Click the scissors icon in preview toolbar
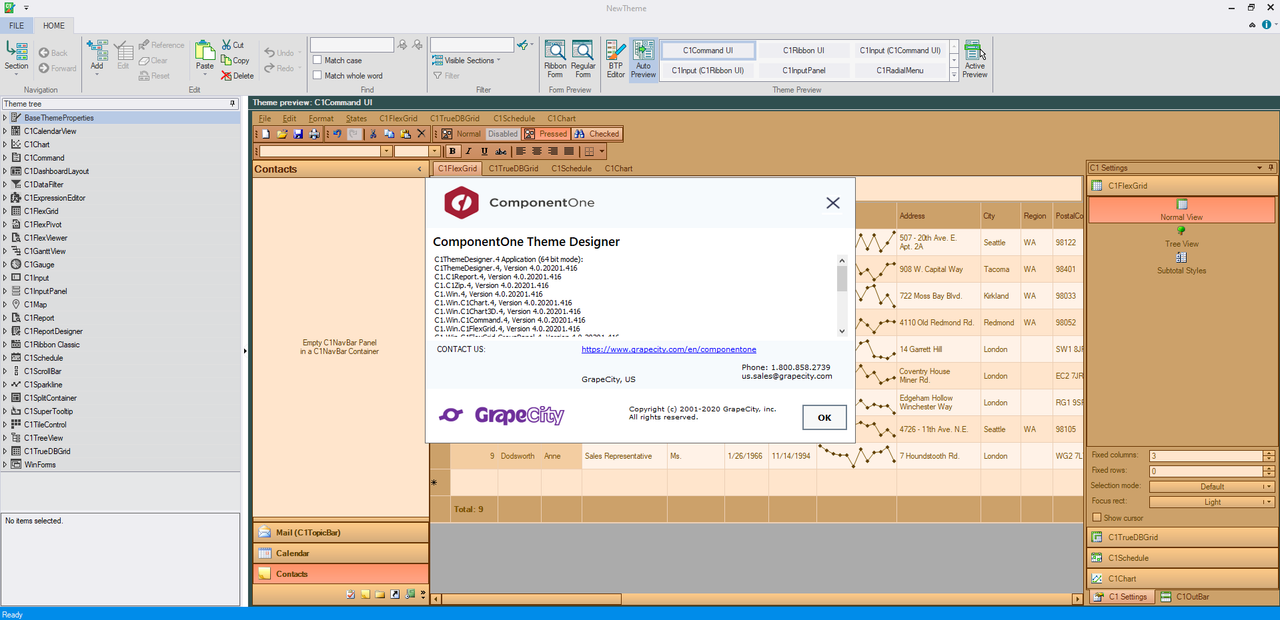This screenshot has width=1280, height=620. [x=373, y=134]
